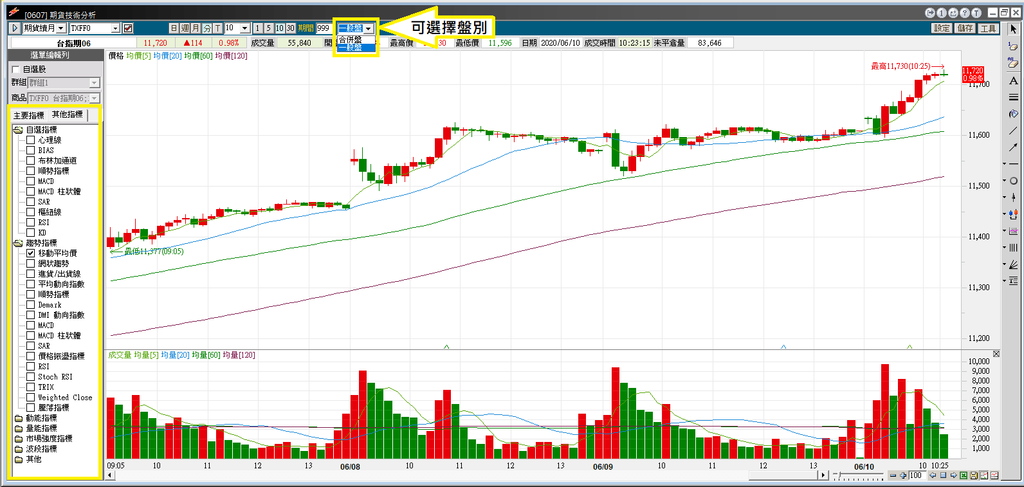Viewport: 1024px width, 487px height.
Task: Open the 一般盤 session dropdown arrow
Action: [x=370, y=28]
